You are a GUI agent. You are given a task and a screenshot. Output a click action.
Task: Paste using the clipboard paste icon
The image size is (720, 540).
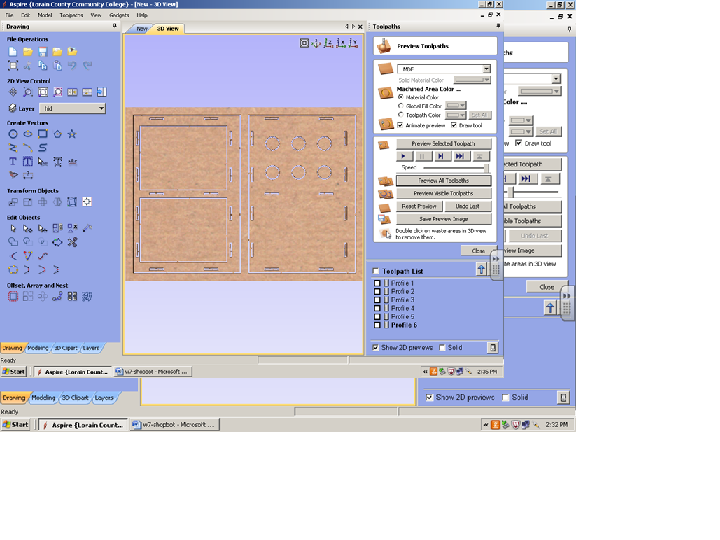[x=57, y=66]
